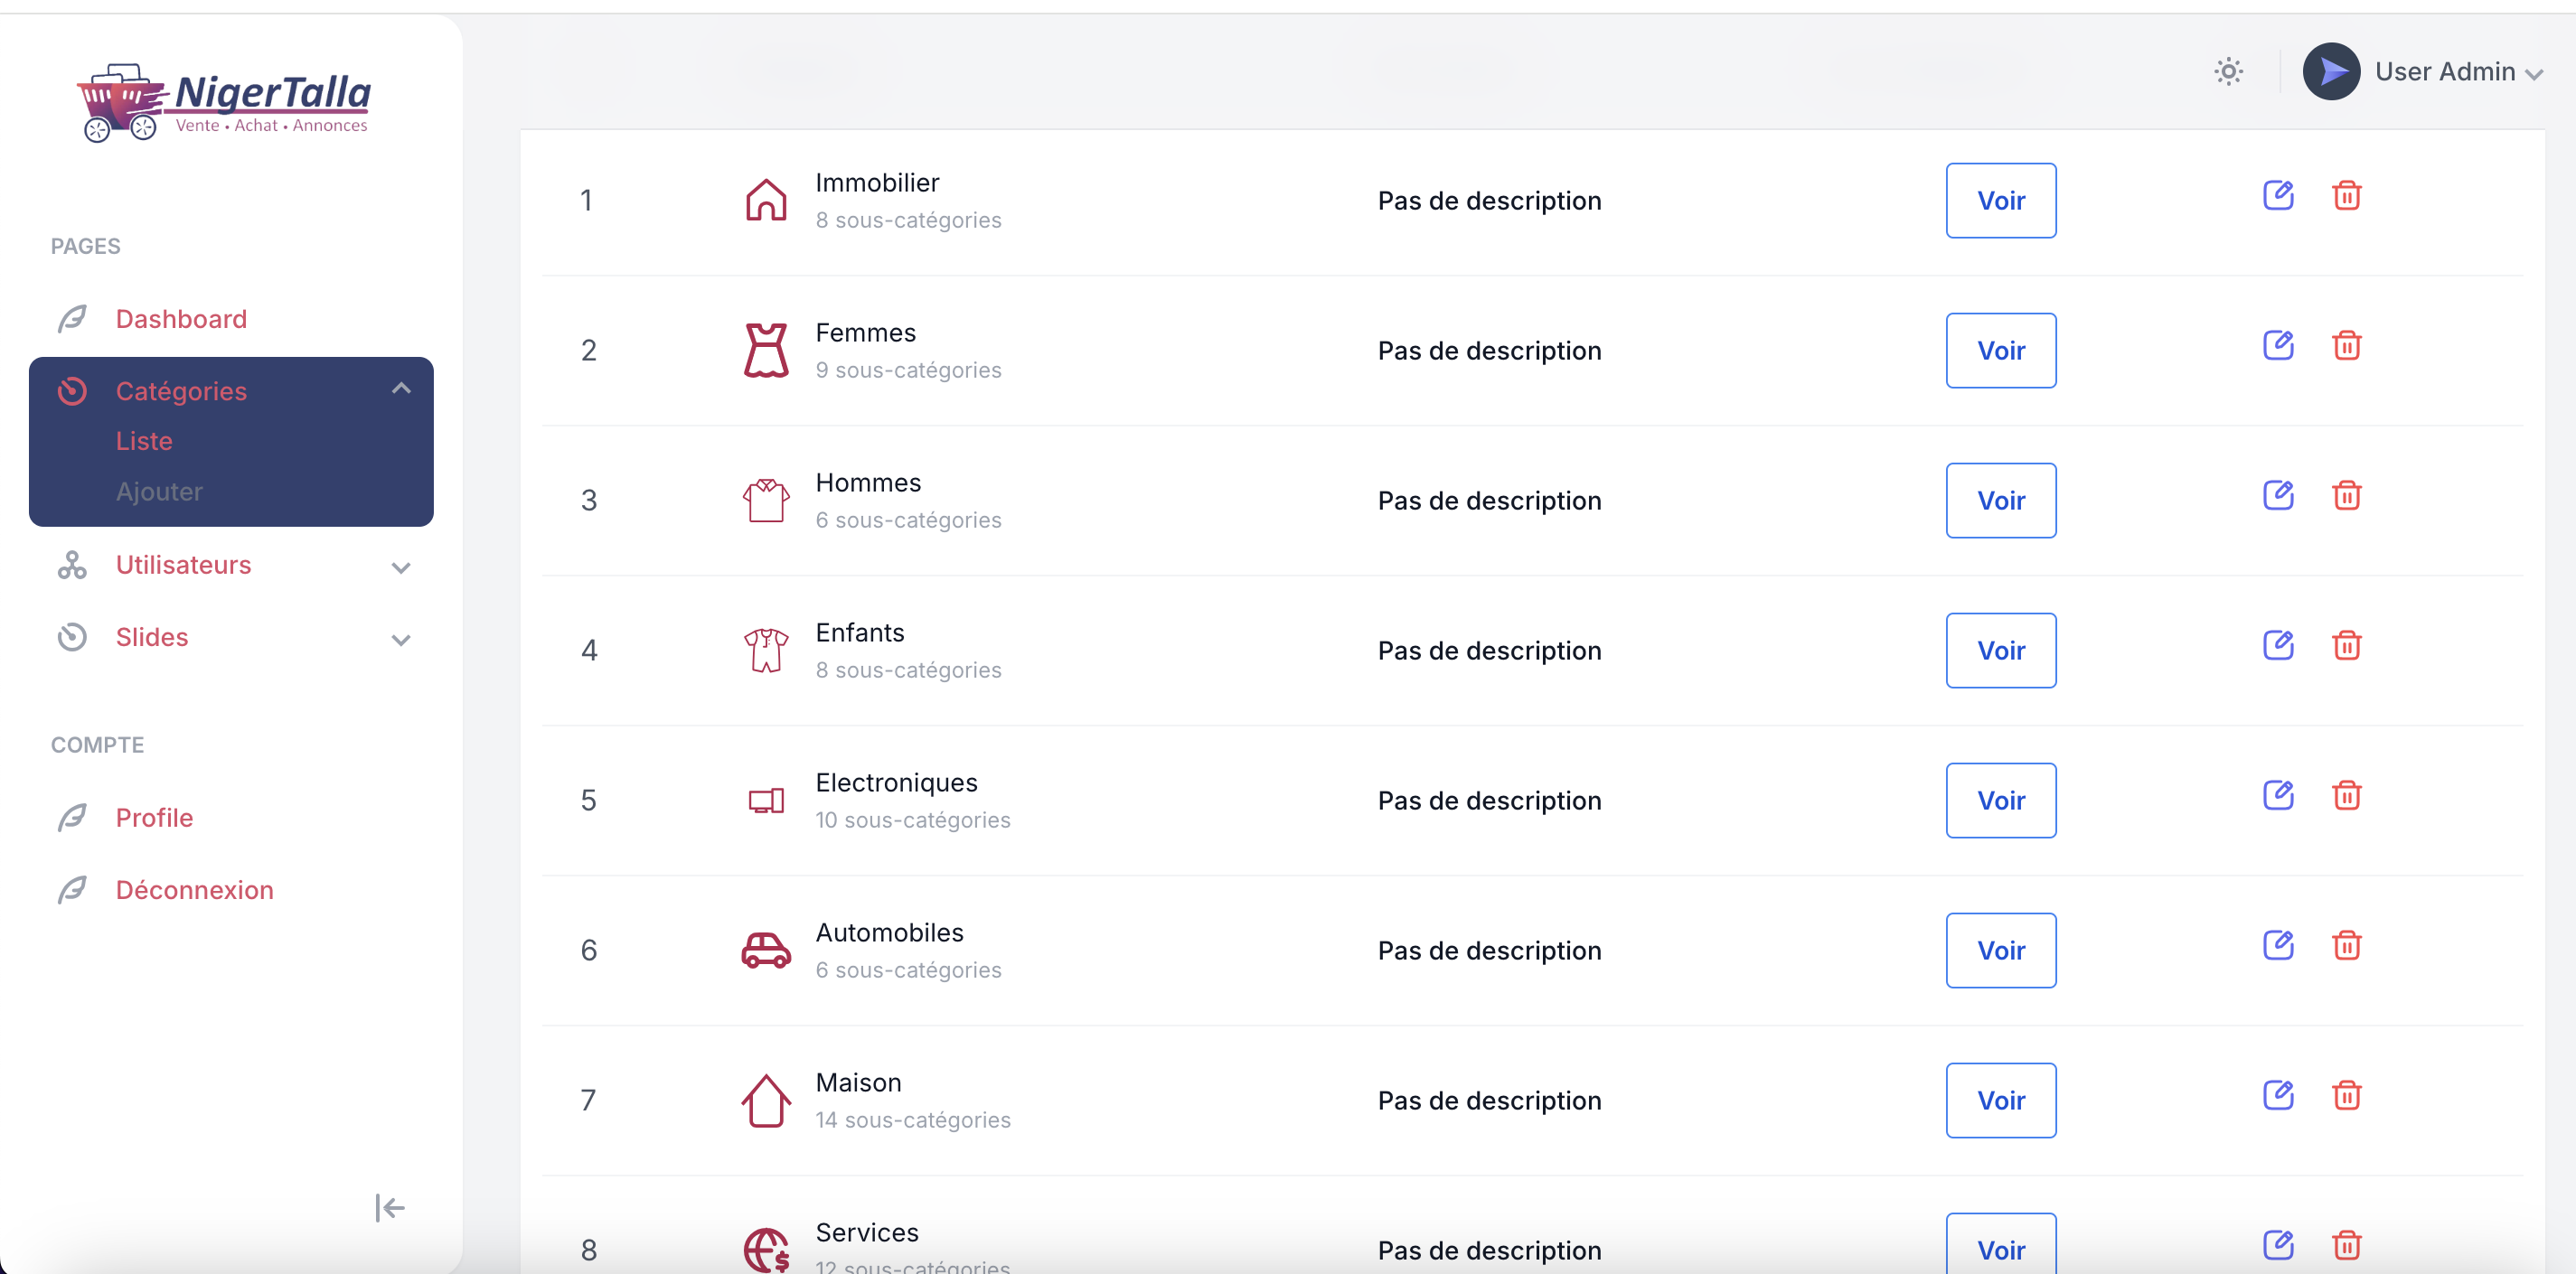Click Voir for Immobilier
The image size is (2576, 1274).
pyautogui.click(x=2001, y=200)
